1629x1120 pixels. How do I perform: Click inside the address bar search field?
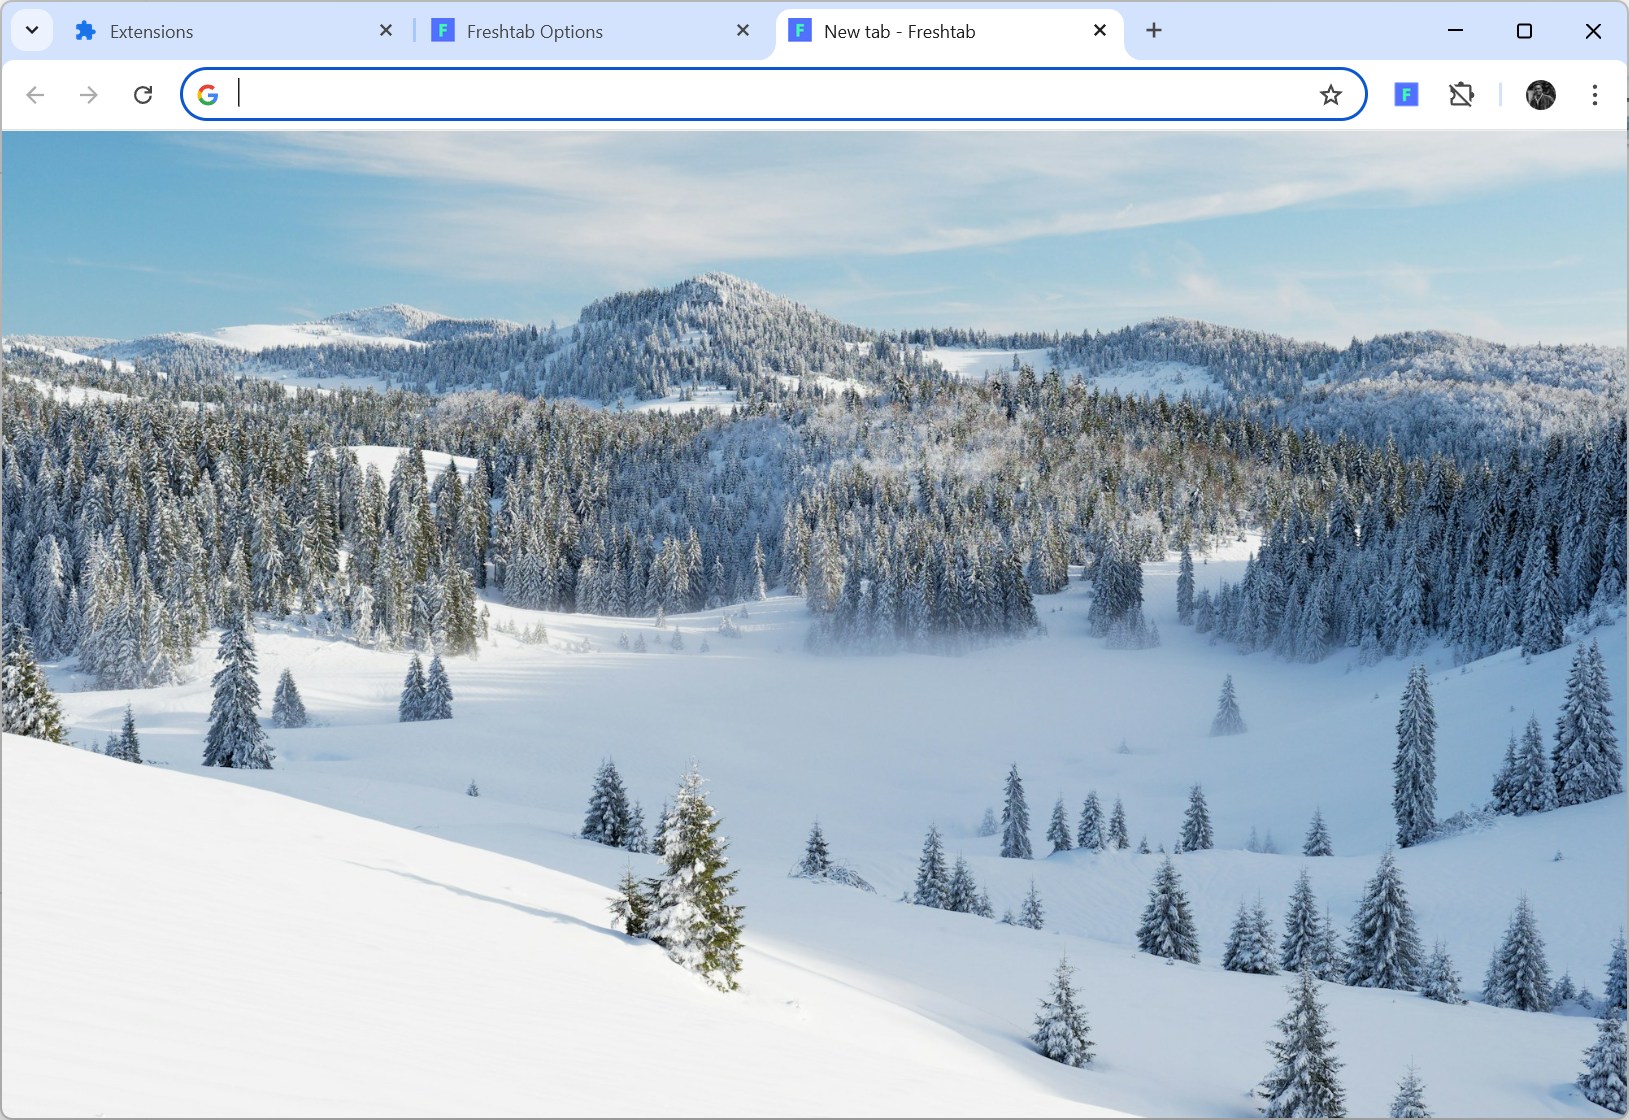click(x=700, y=94)
